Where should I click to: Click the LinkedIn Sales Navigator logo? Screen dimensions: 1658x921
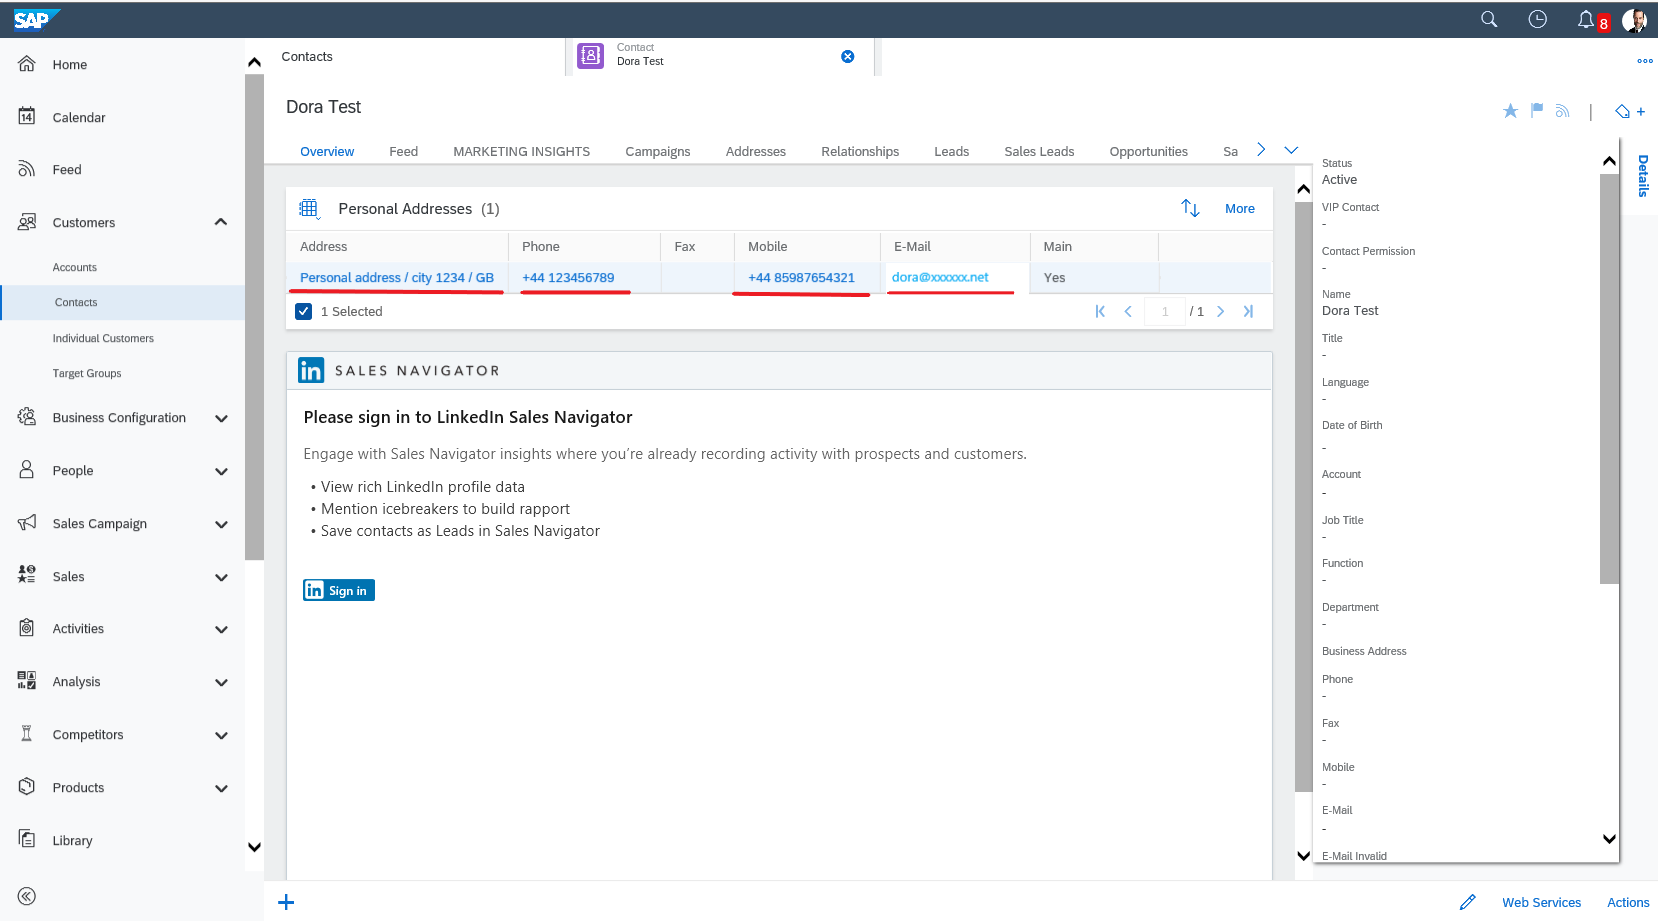point(311,370)
